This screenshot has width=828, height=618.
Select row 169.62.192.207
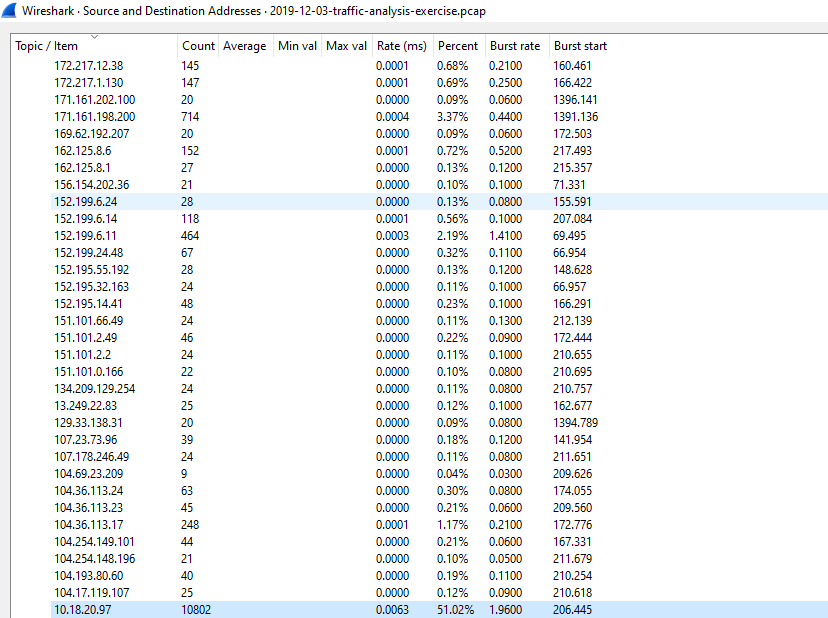pyautogui.click(x=439, y=134)
